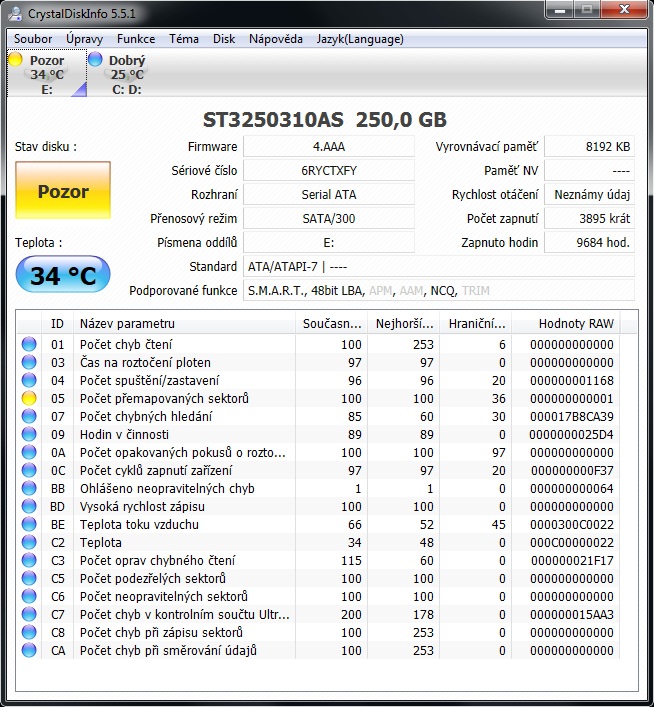Click the Písmena oddílů field showing E:
Viewport: 654px width, 707px height.
tap(329, 243)
